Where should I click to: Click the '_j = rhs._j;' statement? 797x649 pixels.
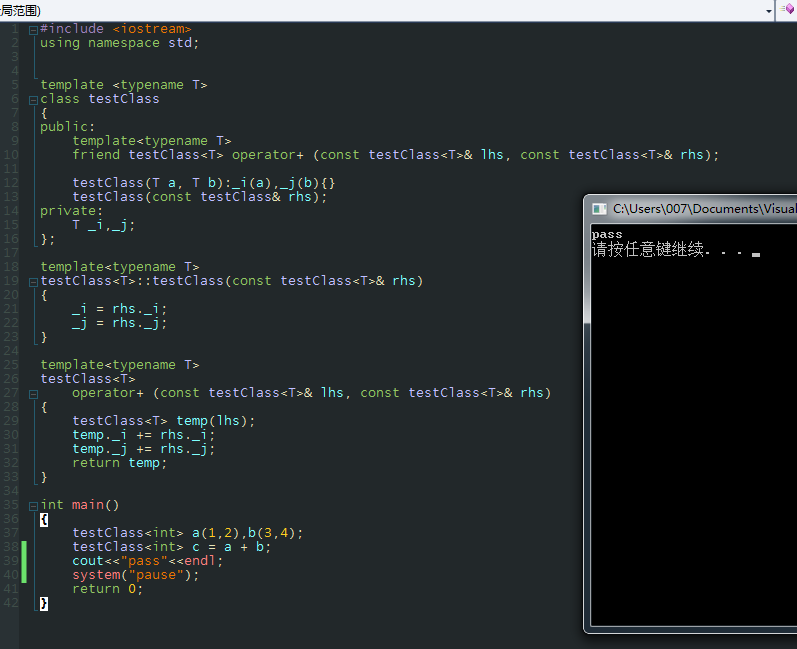(x=119, y=323)
